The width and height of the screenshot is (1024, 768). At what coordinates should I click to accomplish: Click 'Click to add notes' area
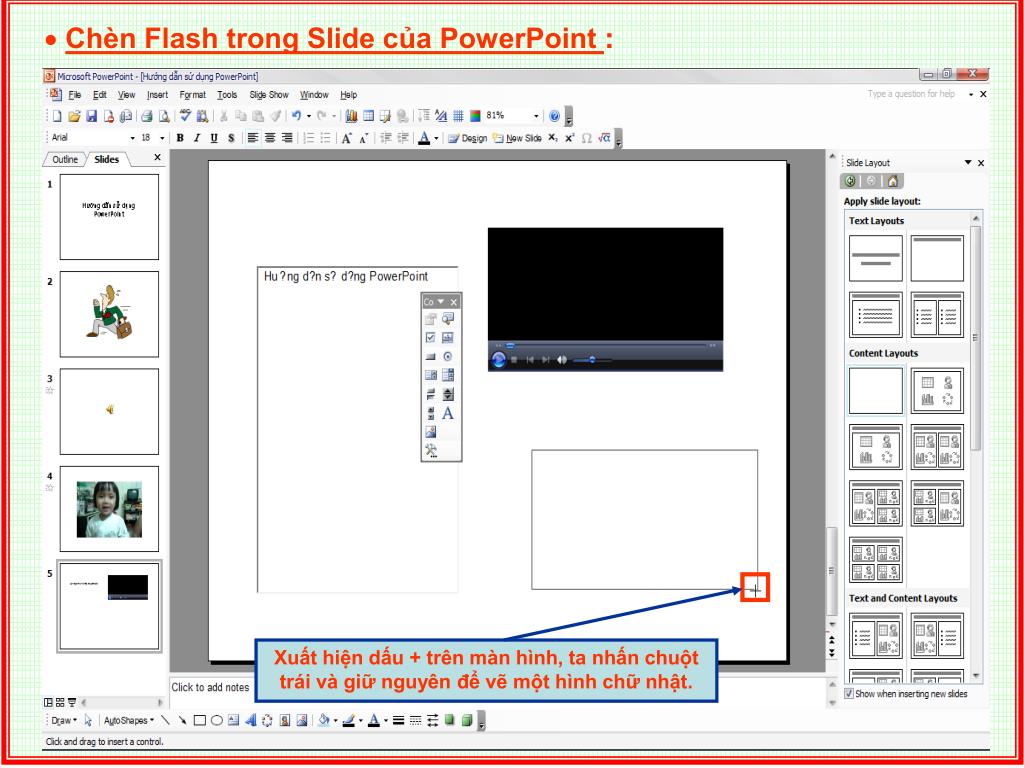pos(210,687)
